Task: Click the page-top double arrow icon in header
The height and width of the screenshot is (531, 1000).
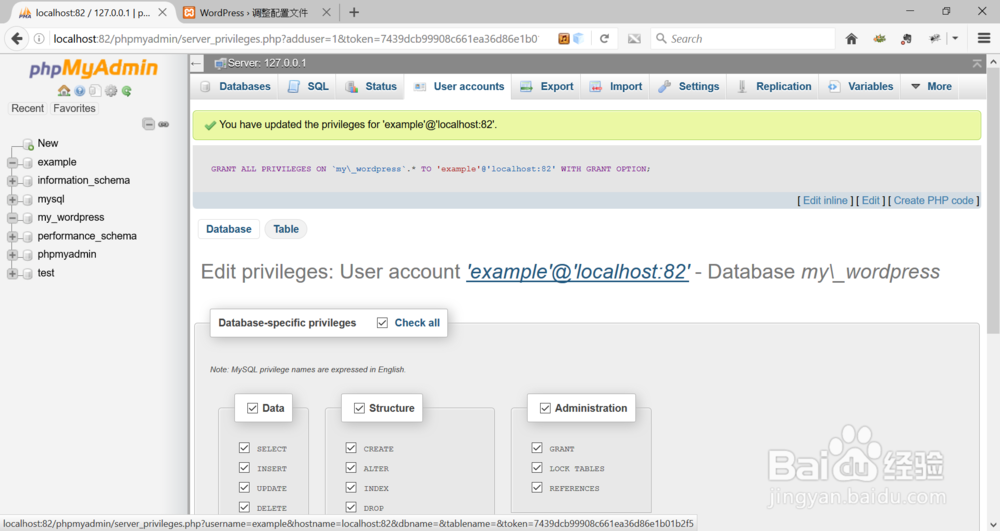Action: [976, 63]
